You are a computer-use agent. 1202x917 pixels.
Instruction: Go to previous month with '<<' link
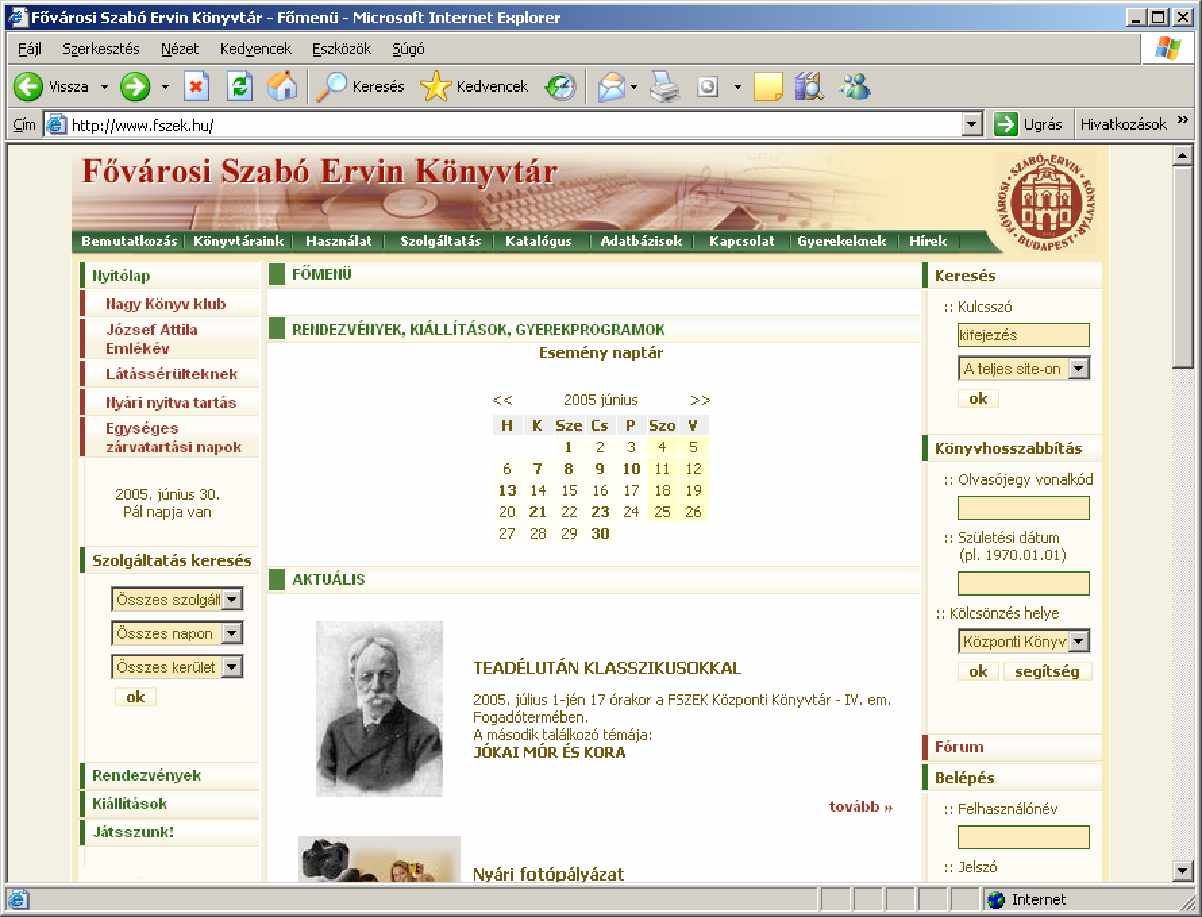click(503, 400)
